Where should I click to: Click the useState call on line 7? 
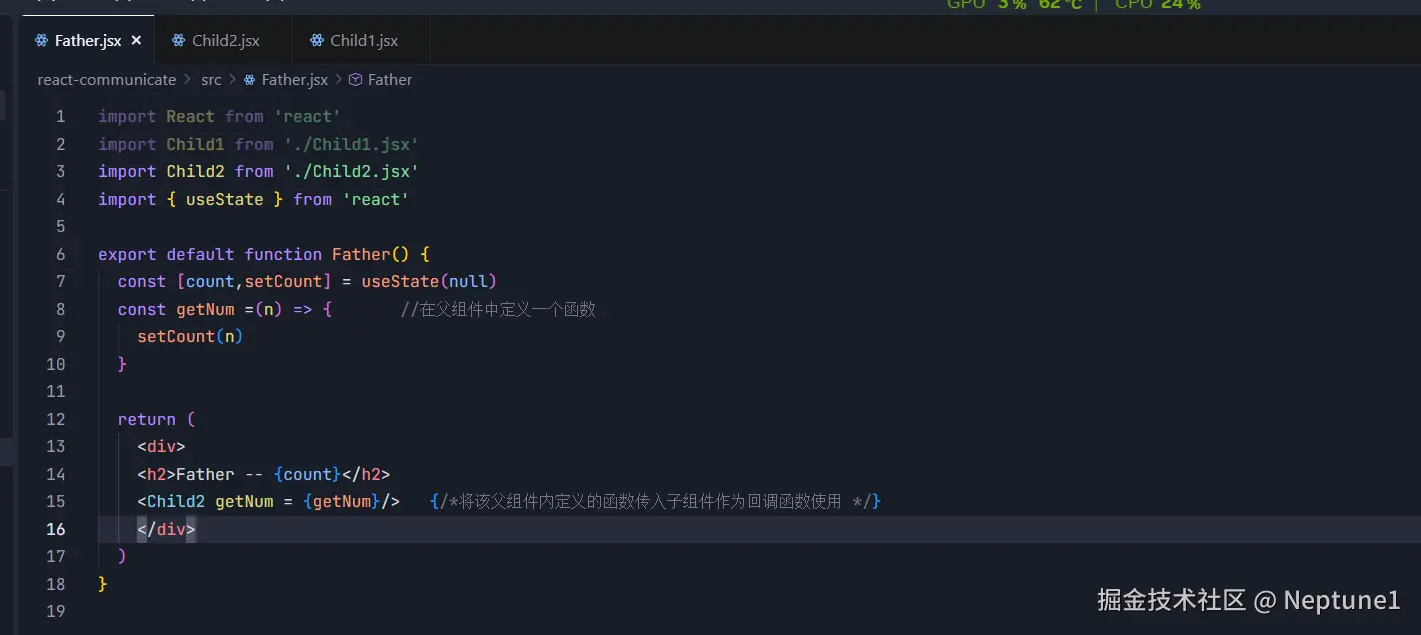400,282
